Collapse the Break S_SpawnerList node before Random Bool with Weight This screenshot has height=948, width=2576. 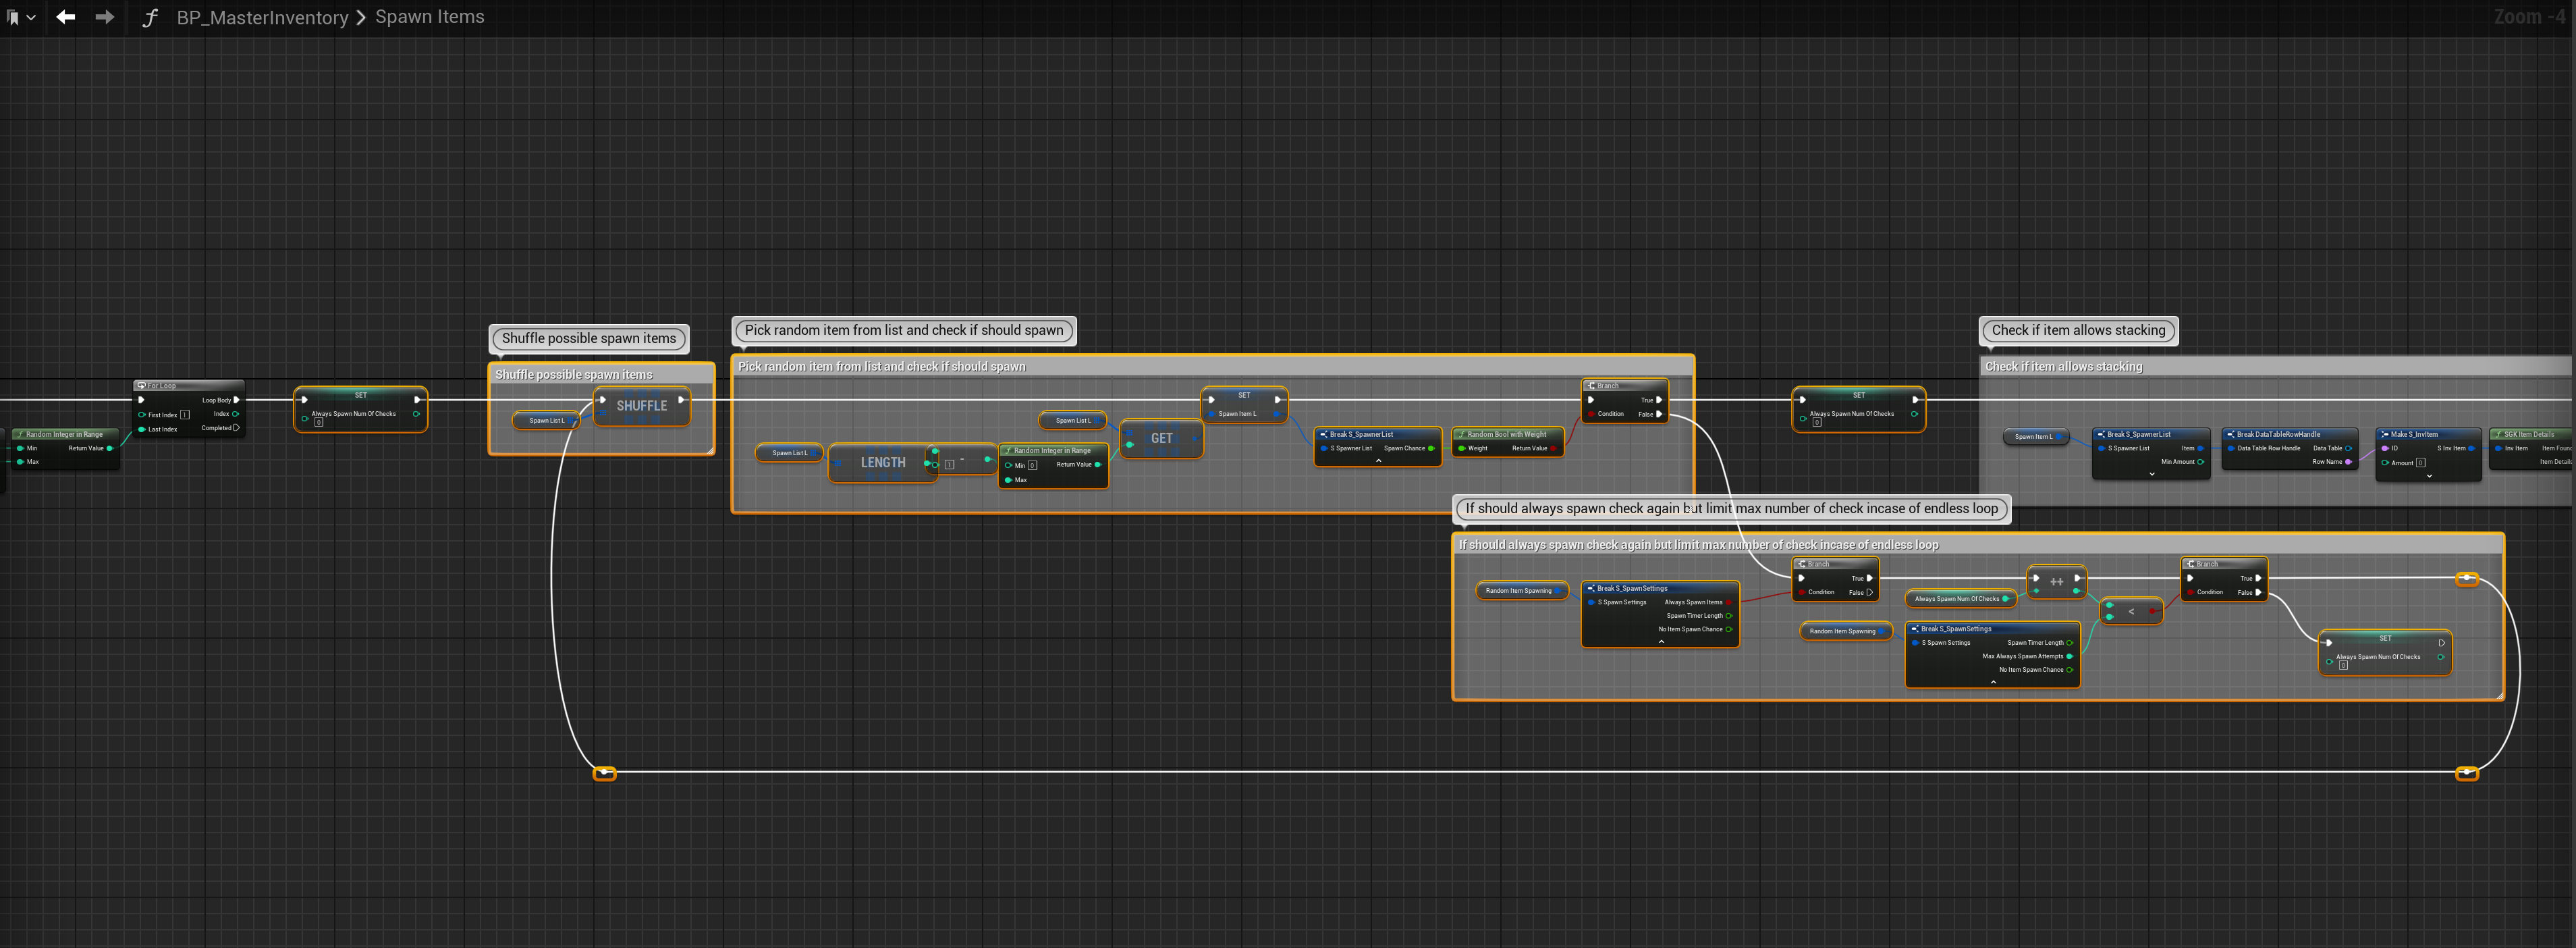coord(1378,461)
